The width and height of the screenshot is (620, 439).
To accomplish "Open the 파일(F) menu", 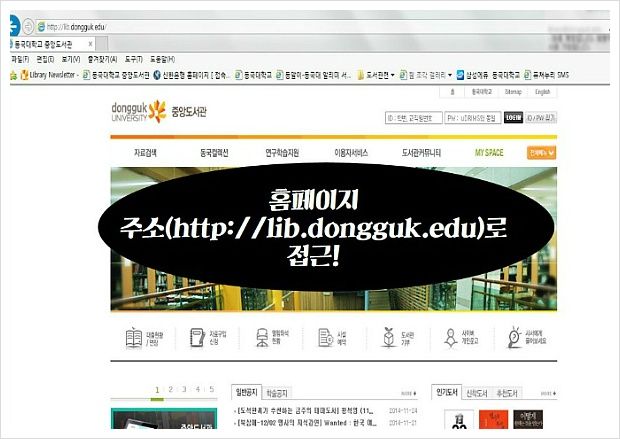I will (20, 59).
